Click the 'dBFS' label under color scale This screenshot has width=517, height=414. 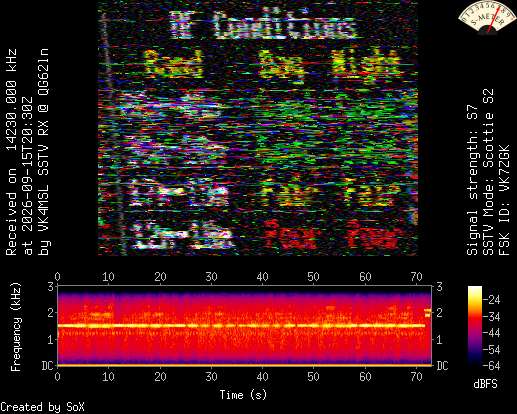(x=485, y=384)
